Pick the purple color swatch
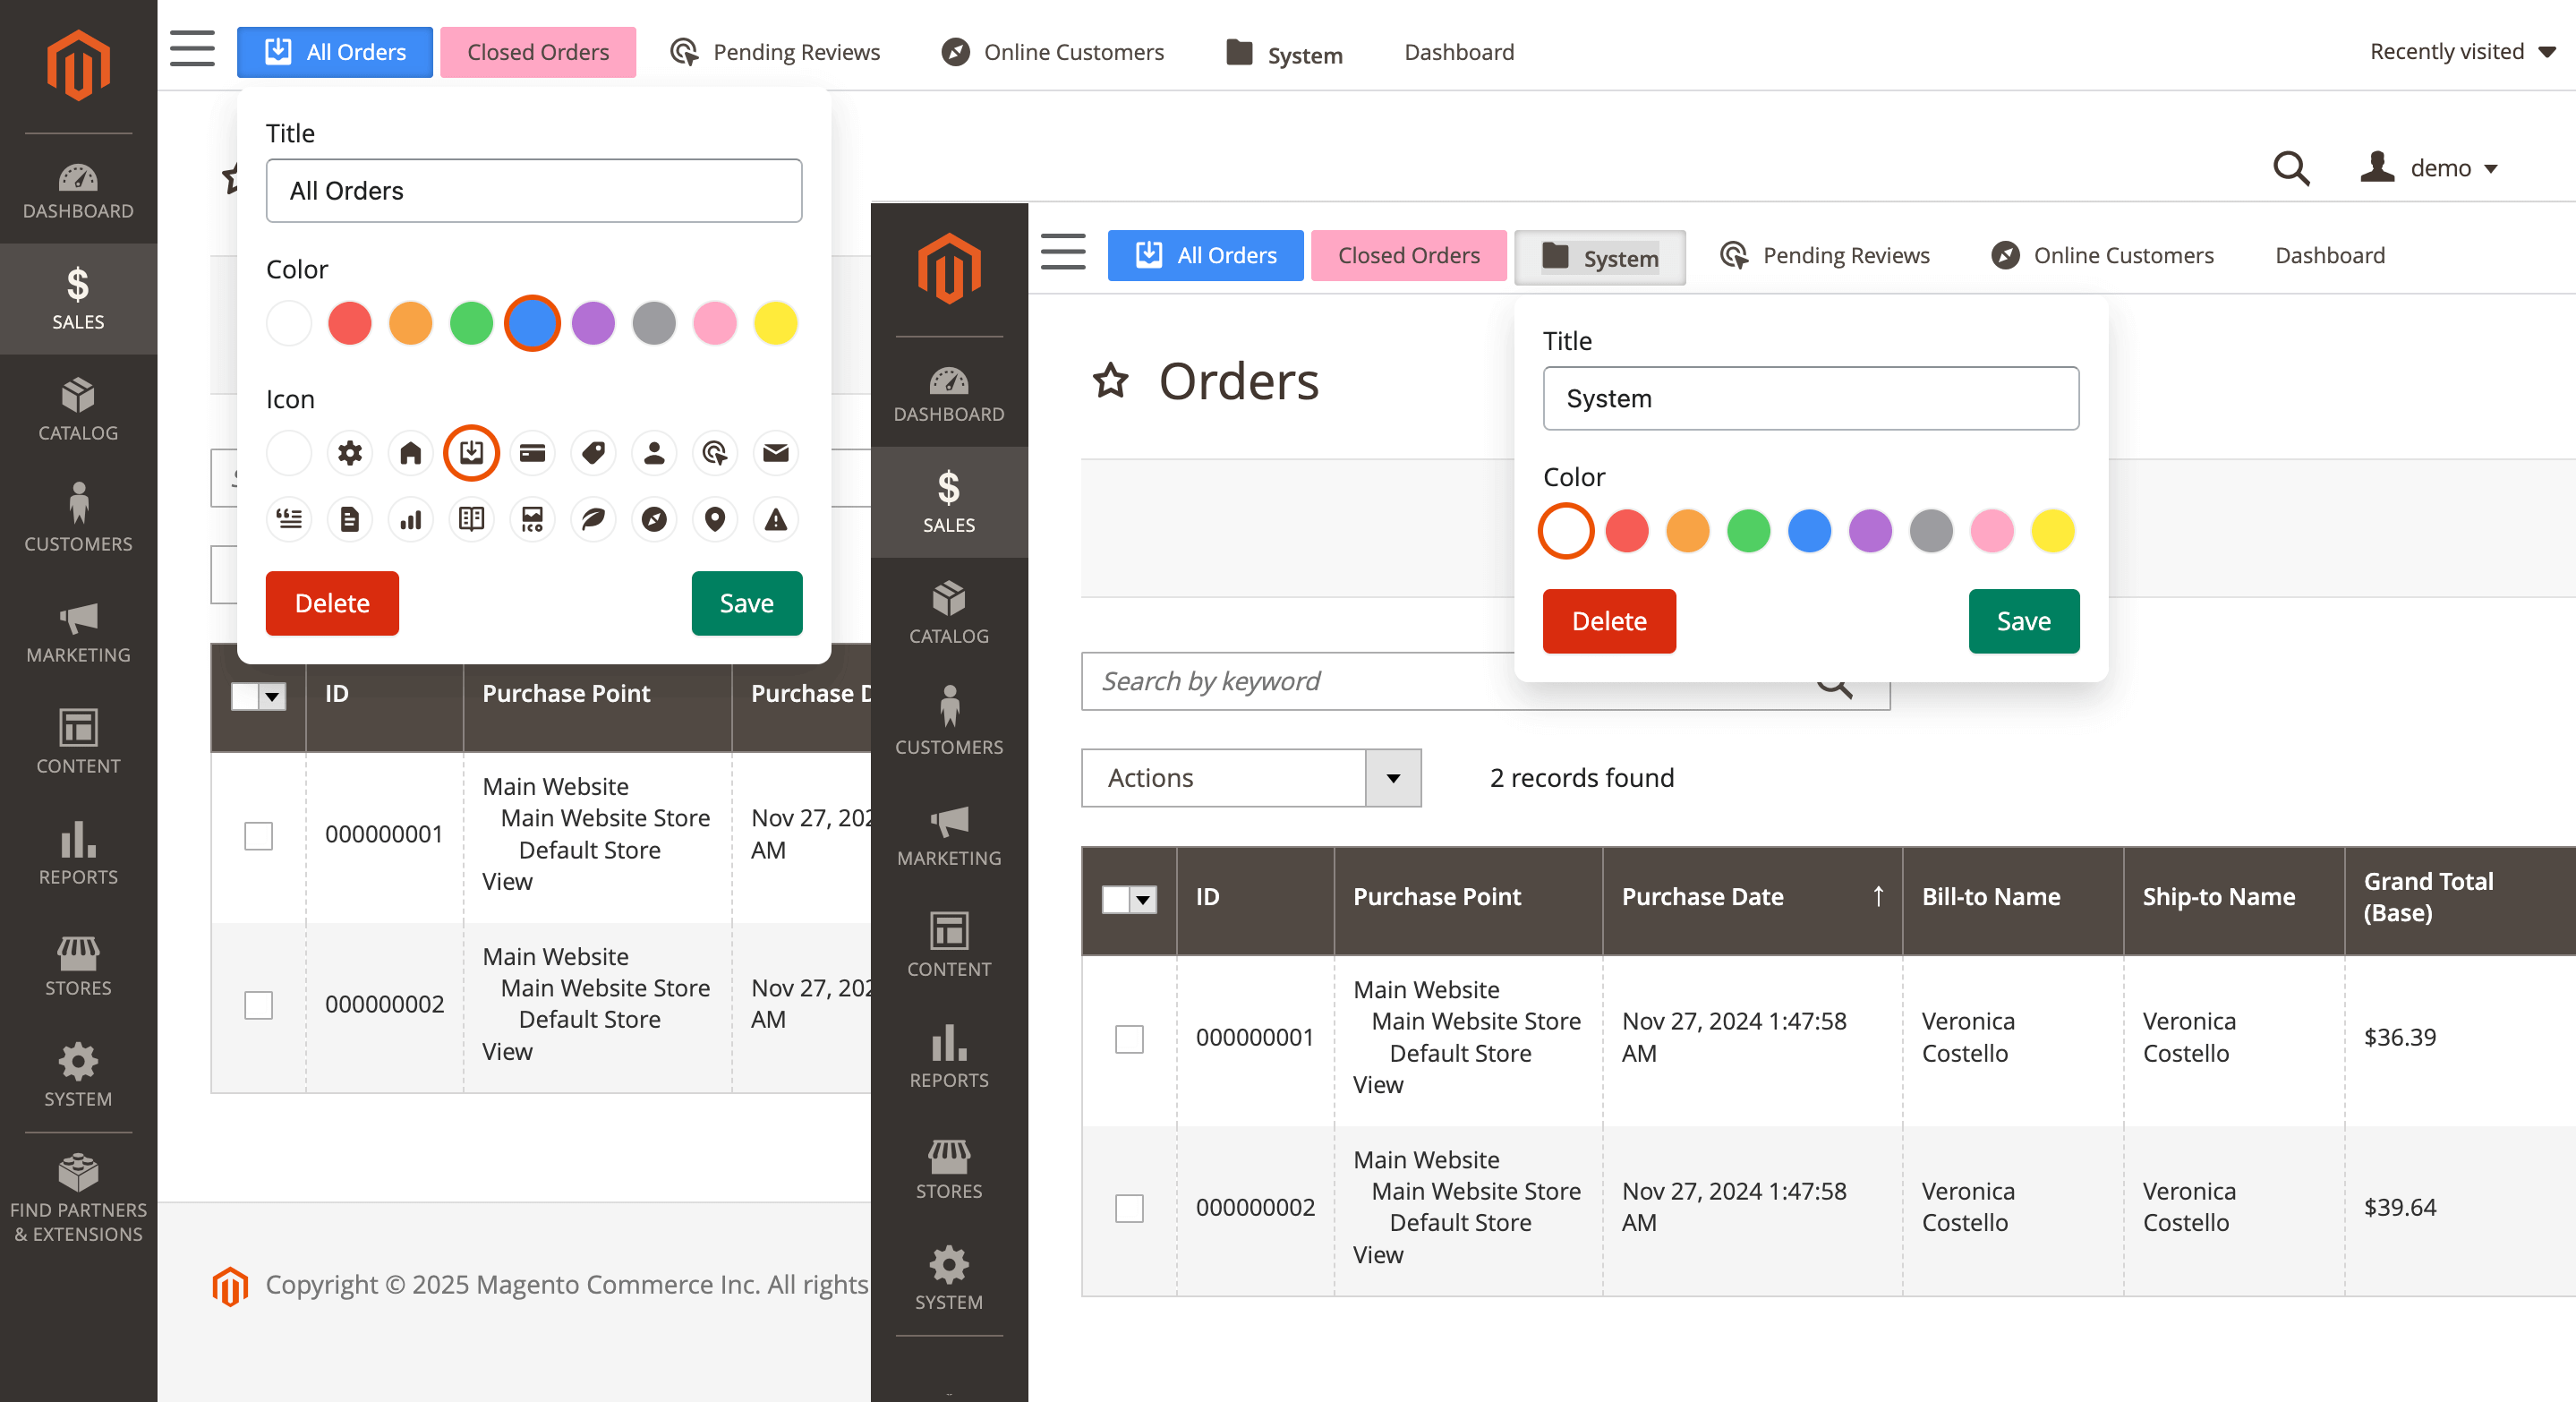Viewport: 2576px width, 1402px height. 593,323
